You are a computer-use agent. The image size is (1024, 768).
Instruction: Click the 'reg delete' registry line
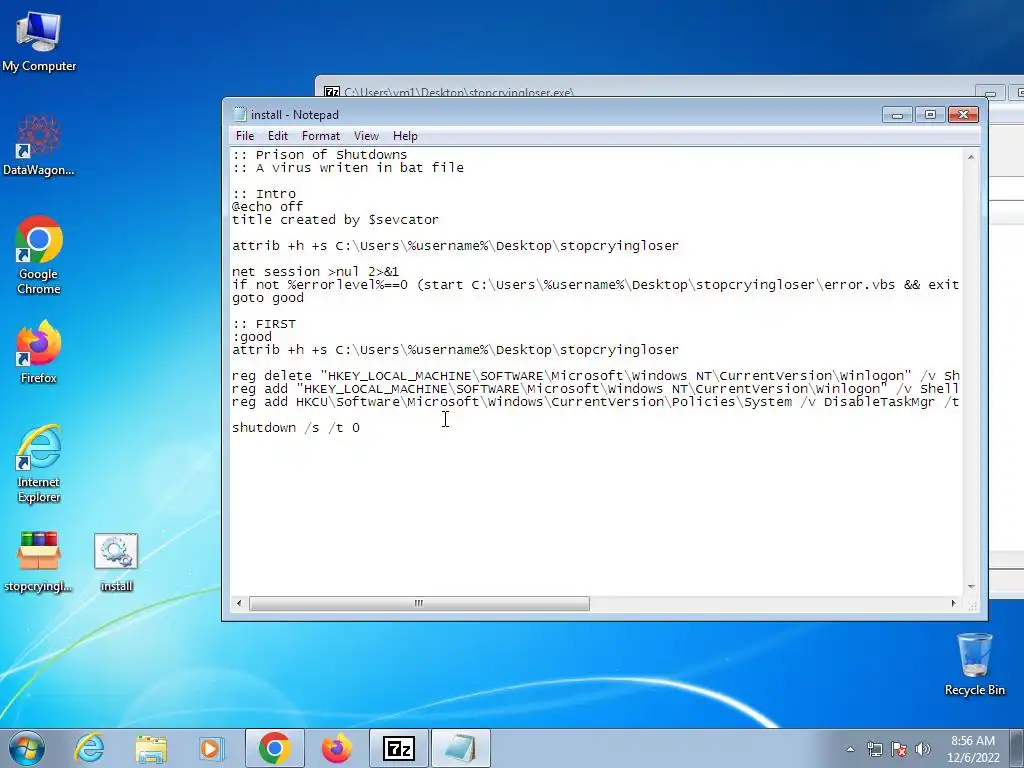point(596,376)
